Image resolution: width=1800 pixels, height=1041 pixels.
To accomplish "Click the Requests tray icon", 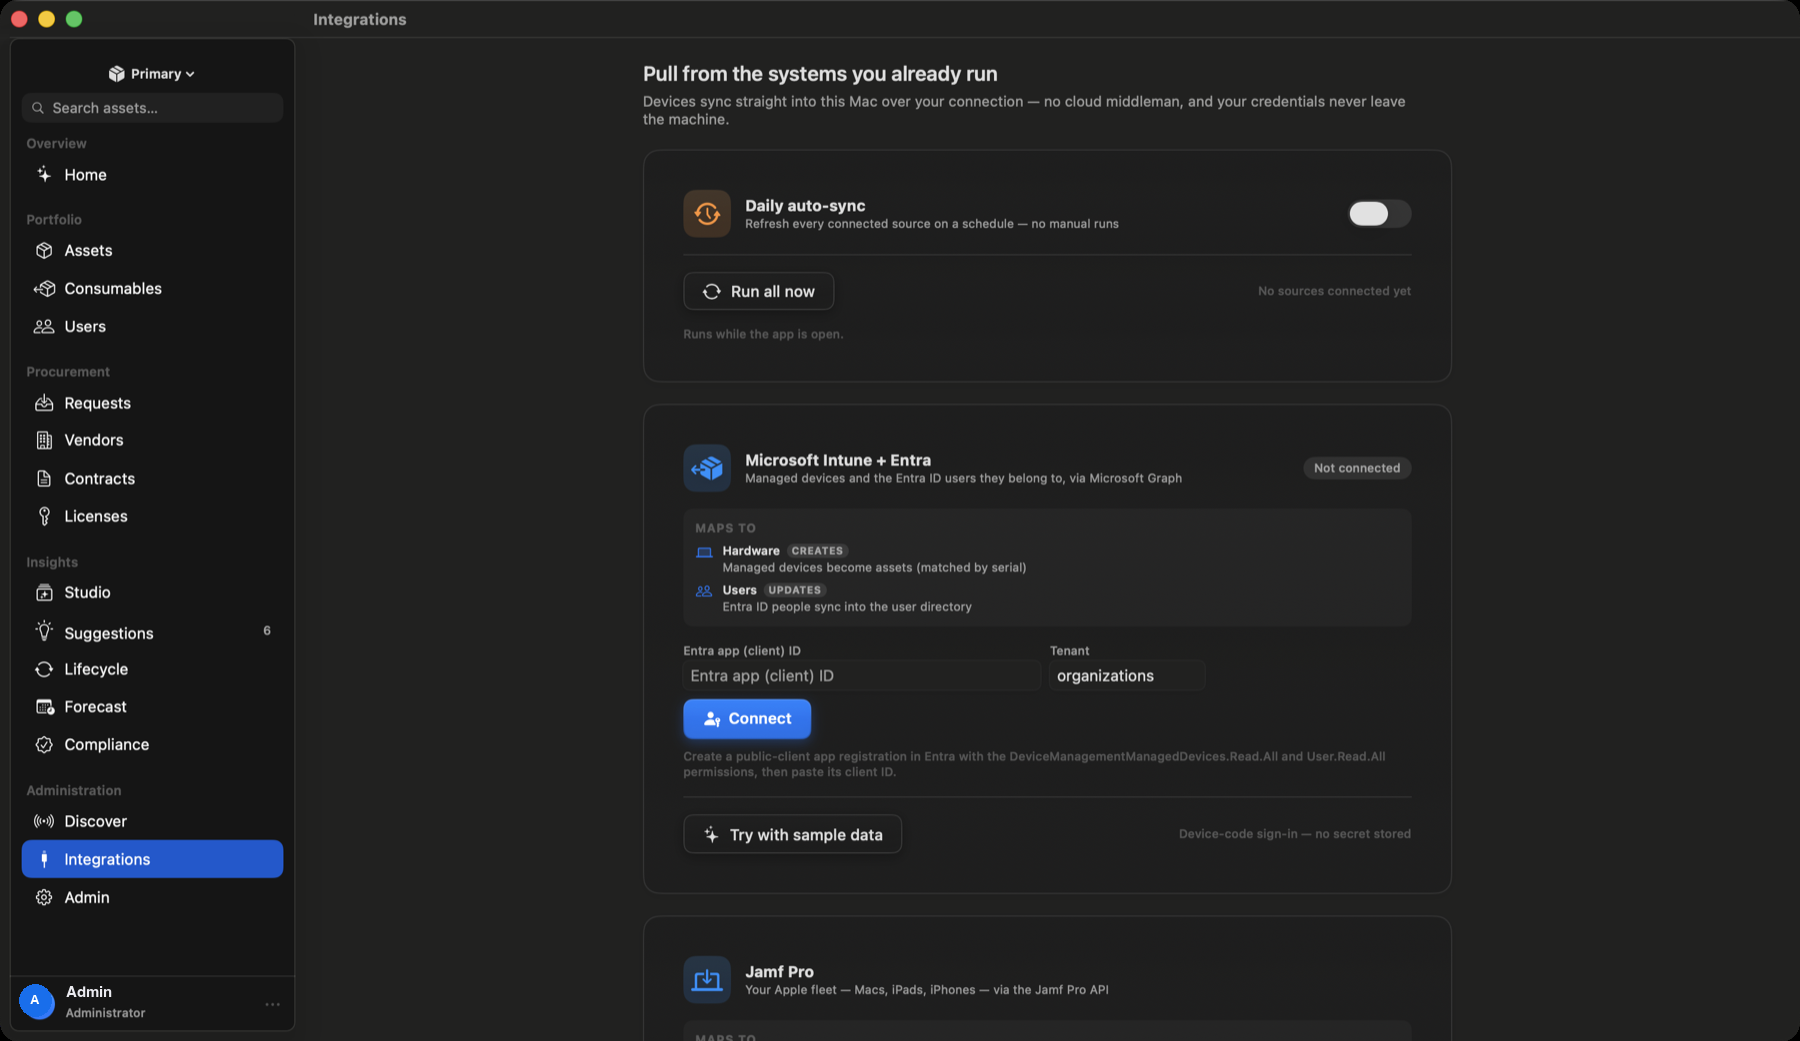I will click(x=44, y=403).
